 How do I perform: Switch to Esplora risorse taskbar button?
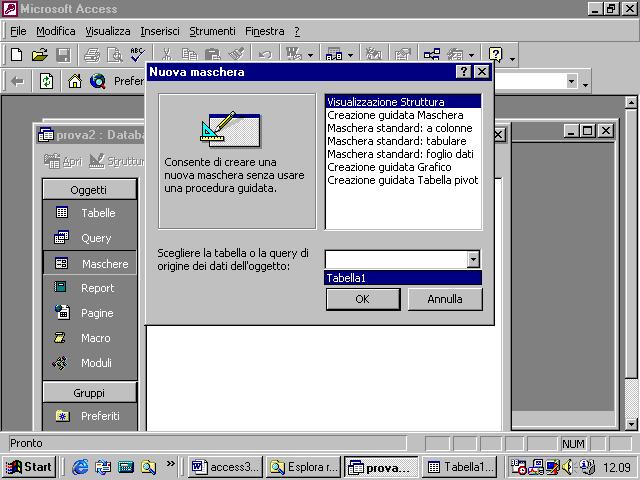click(303, 467)
